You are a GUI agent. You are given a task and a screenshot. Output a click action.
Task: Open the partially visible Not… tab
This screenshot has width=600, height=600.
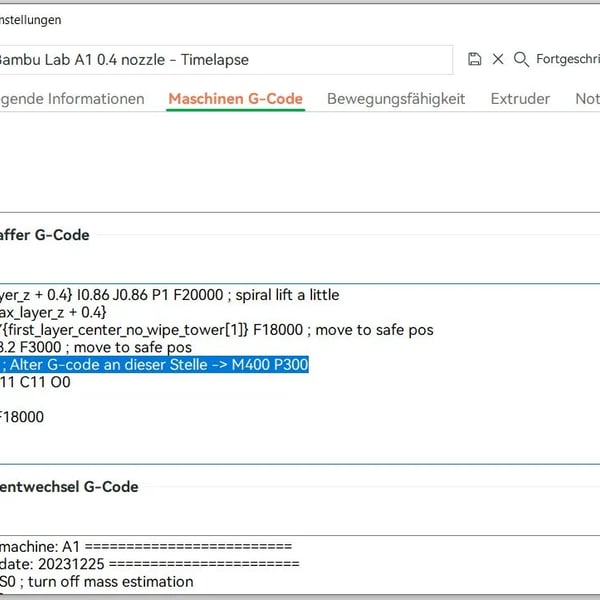pyautogui.click(x=587, y=99)
